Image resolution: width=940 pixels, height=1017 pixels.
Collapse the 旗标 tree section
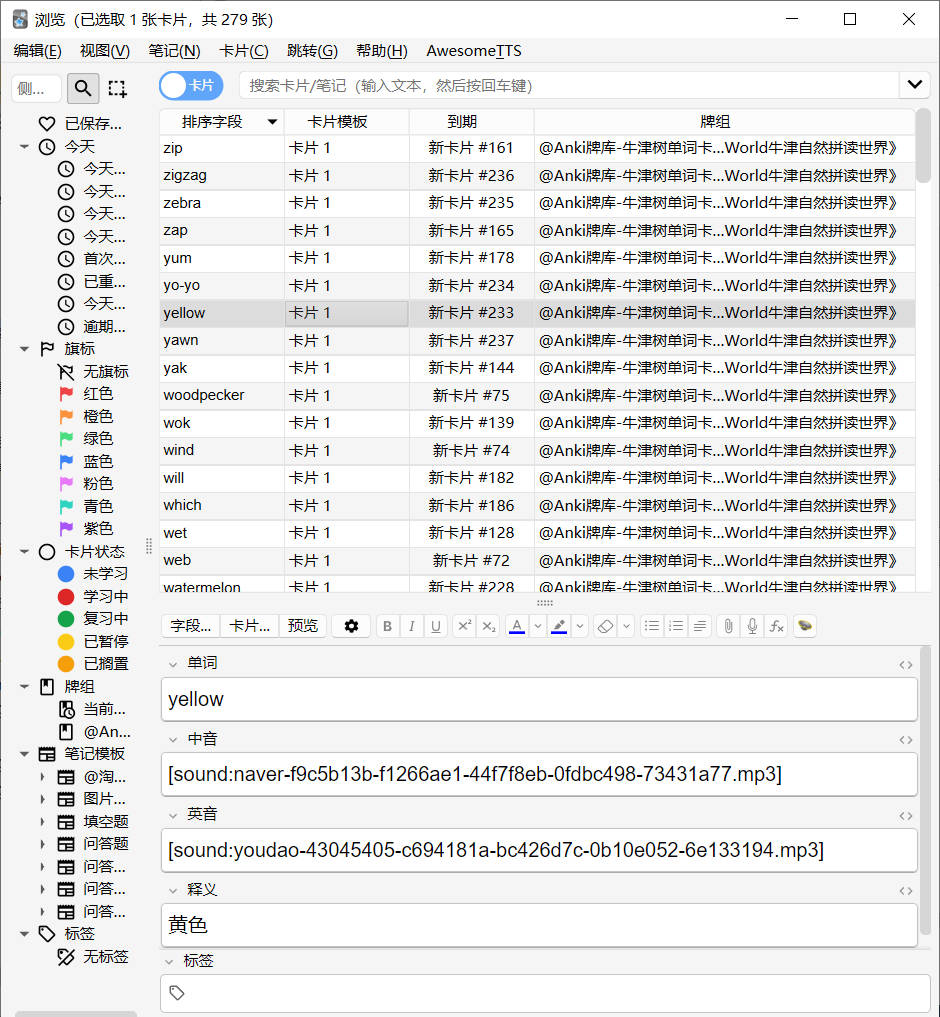(x=25, y=349)
